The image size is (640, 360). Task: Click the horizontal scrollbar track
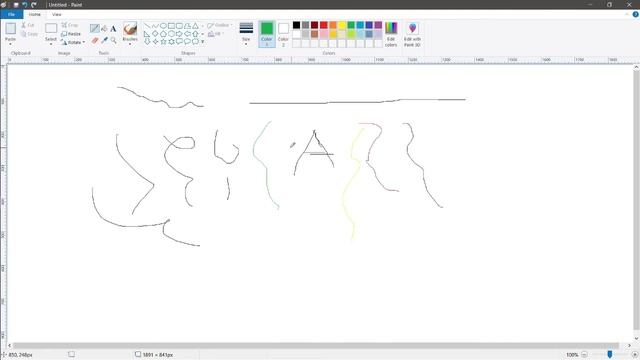click(316, 345)
